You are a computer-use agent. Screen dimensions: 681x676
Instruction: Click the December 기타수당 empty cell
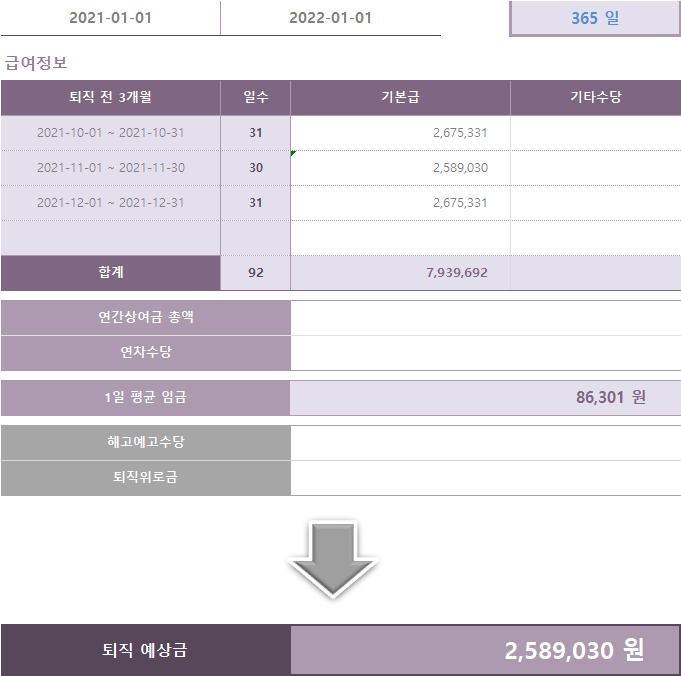(595, 203)
